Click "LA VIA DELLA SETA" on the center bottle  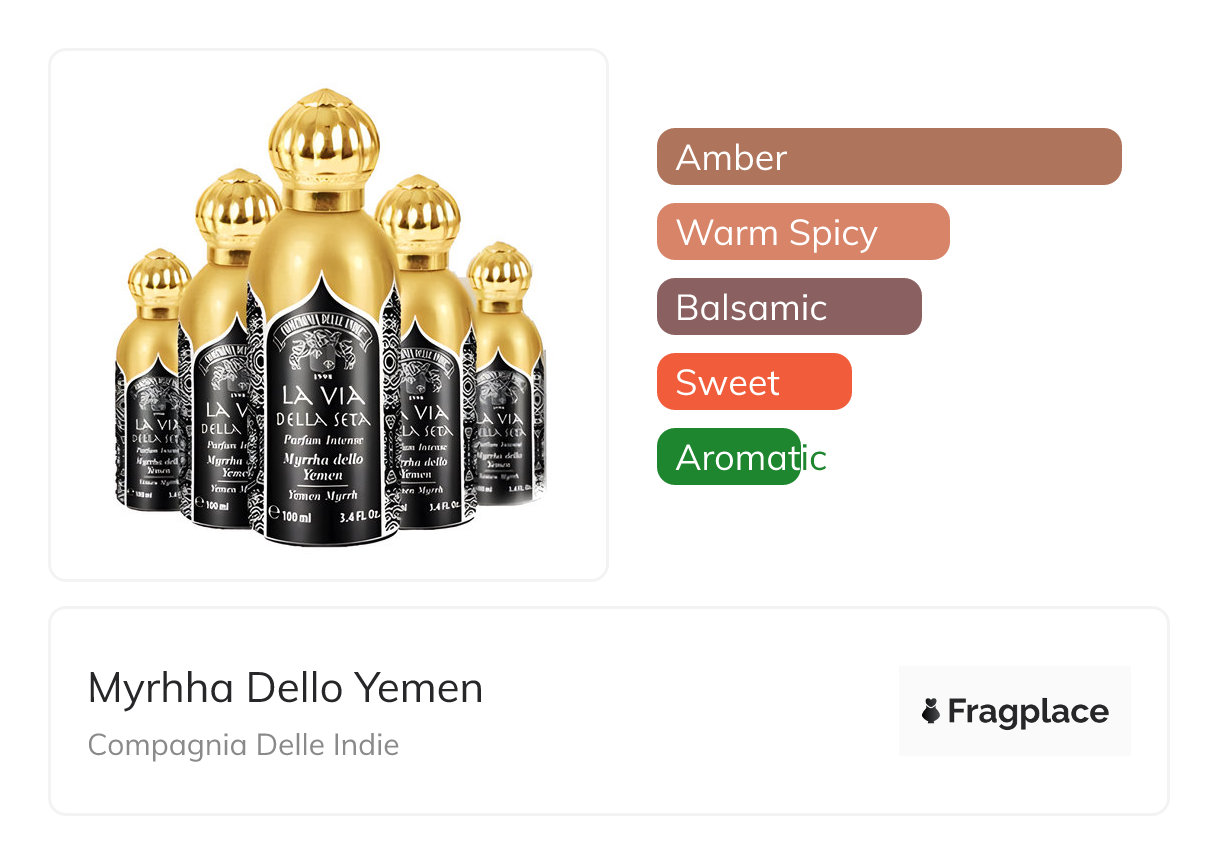coord(323,408)
